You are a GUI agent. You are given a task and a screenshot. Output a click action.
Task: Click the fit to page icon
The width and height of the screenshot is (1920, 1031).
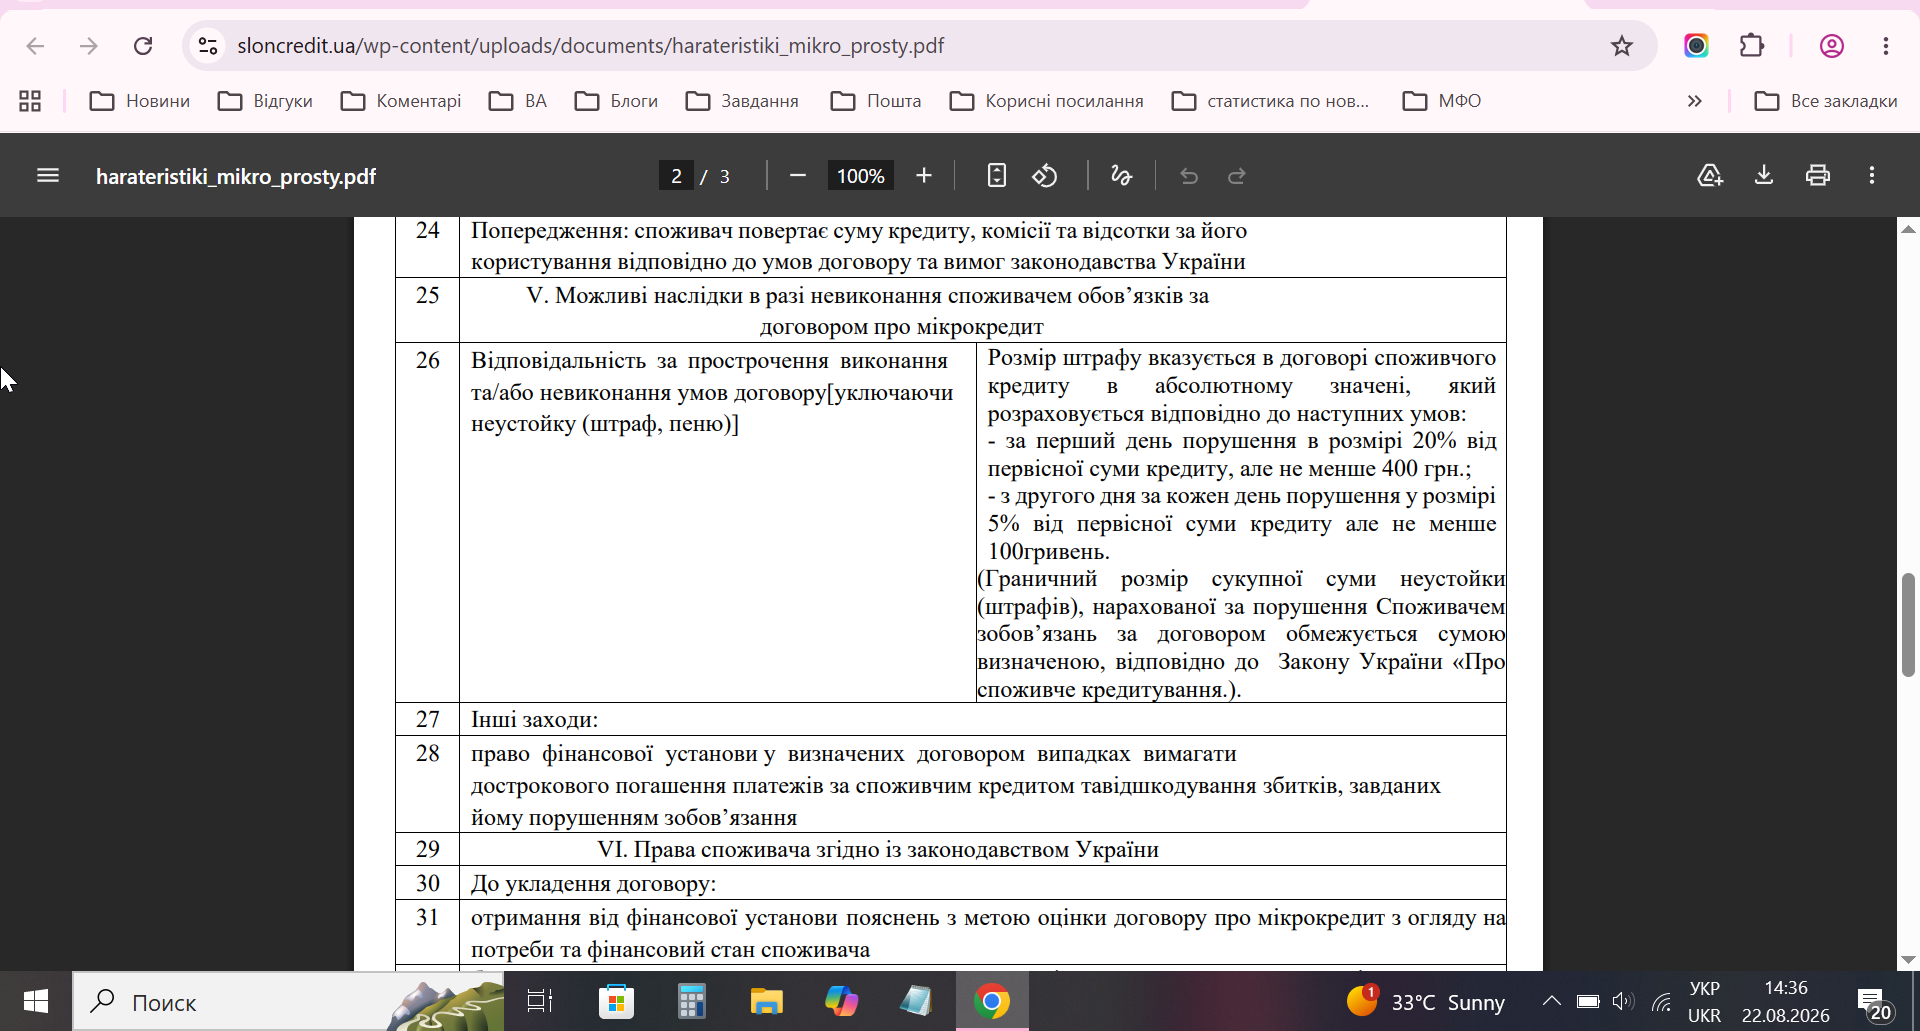pos(996,176)
